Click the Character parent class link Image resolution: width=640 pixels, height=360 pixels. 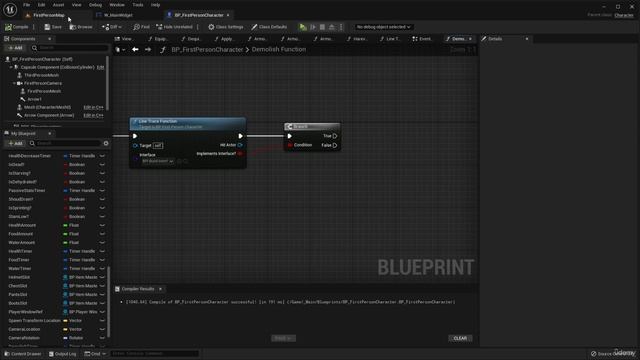tap(624, 15)
